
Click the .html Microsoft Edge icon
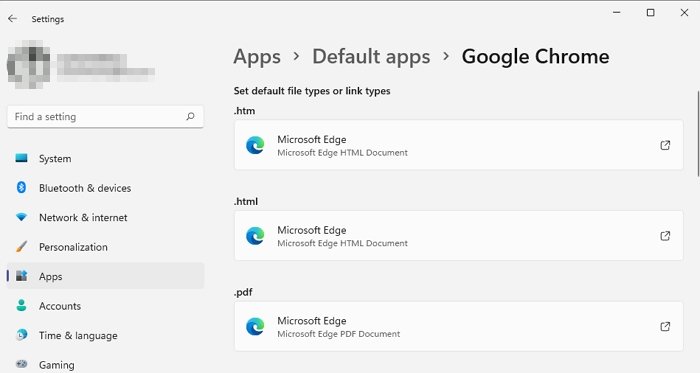coord(255,236)
